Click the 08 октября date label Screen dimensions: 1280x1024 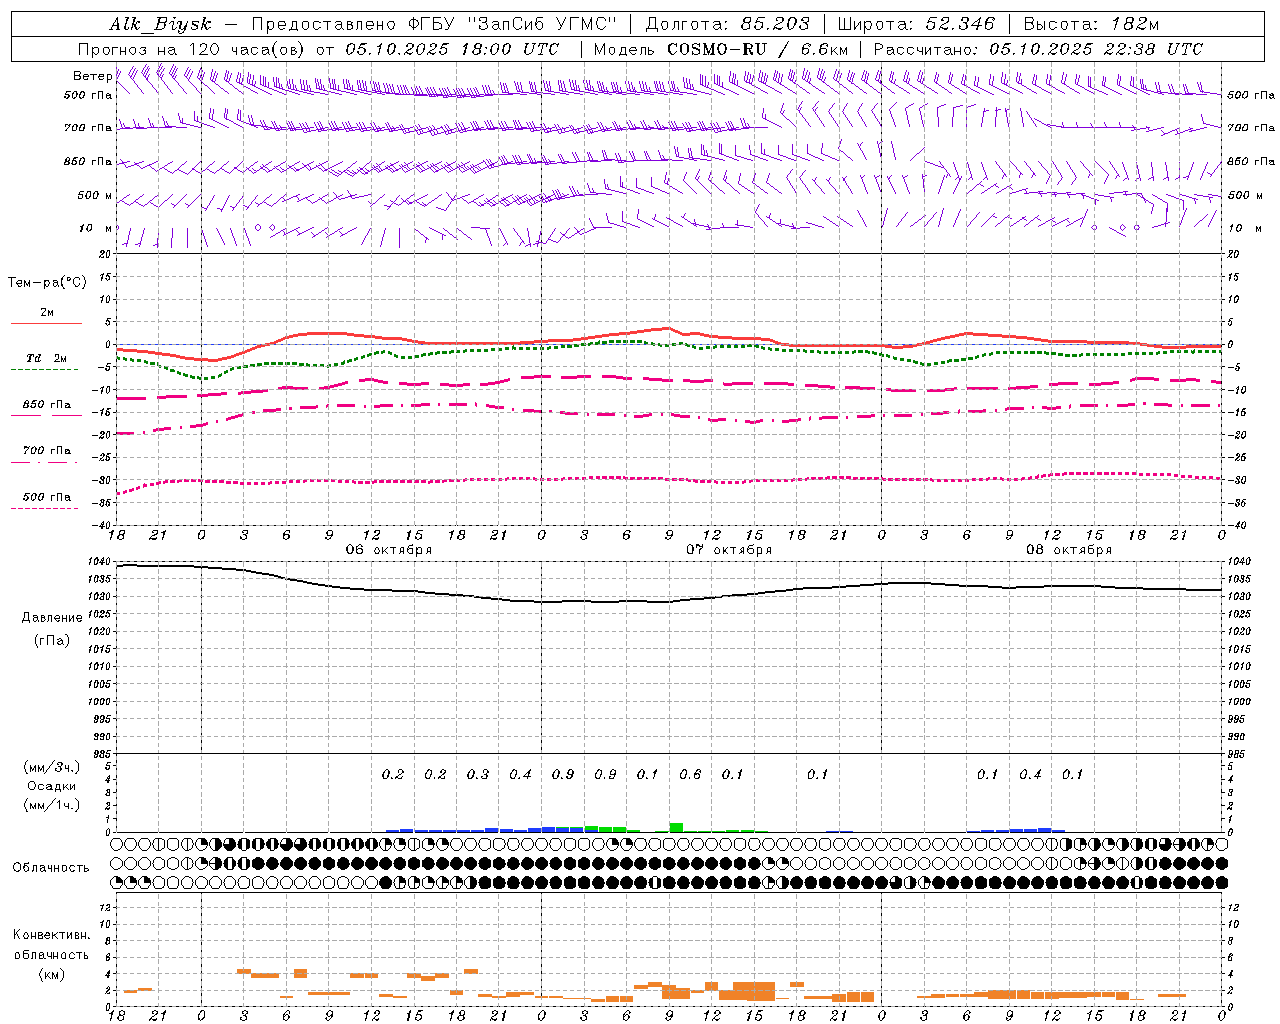[x=1069, y=550]
